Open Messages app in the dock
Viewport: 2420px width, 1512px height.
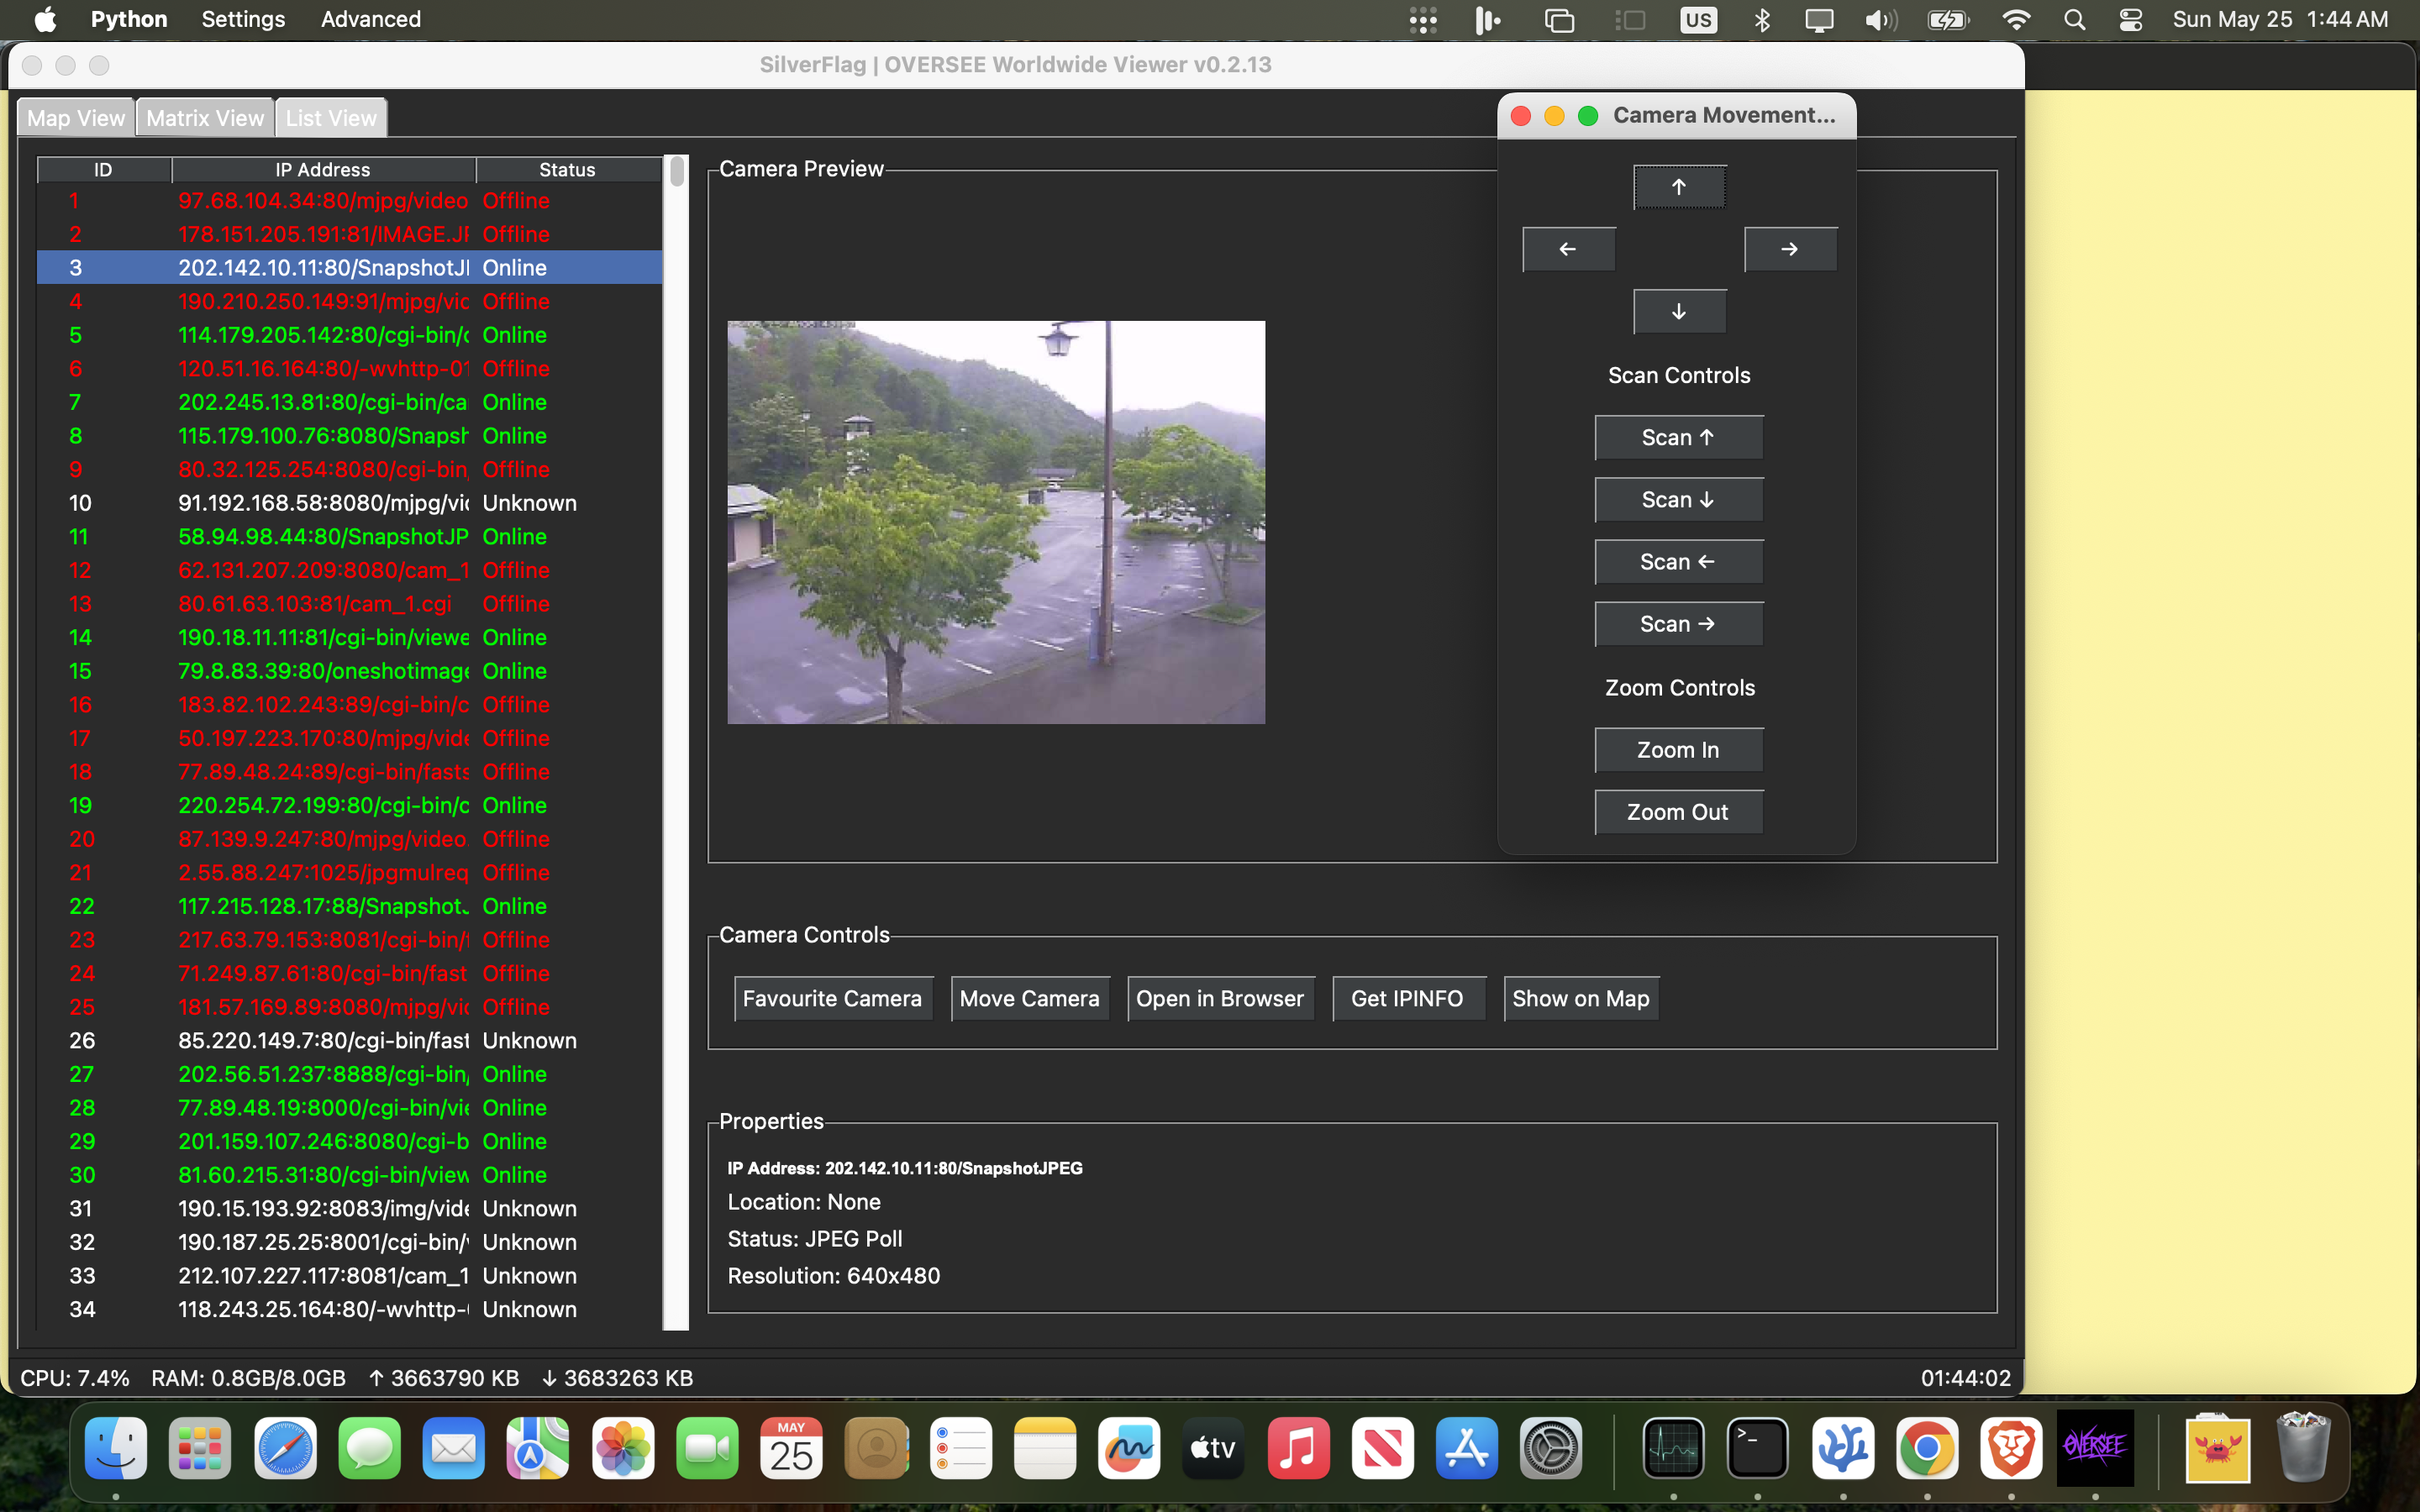369,1448
